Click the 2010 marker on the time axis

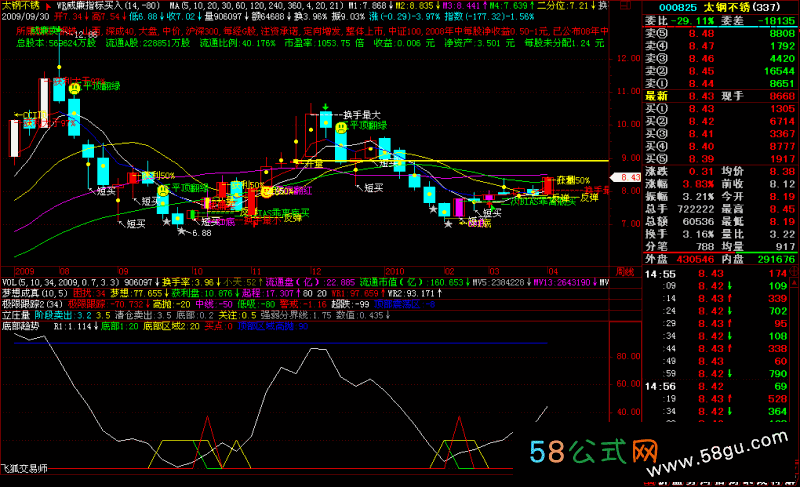pos(394,272)
